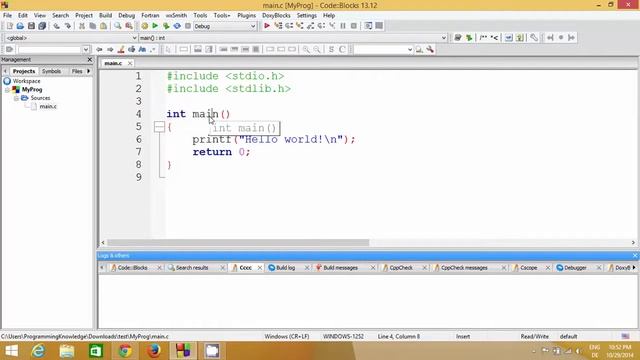Show more Management tabs right arrow
This screenshot has width=640, height=360.
[89, 71]
